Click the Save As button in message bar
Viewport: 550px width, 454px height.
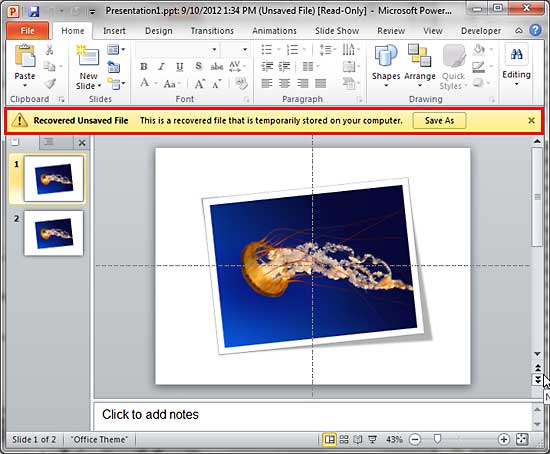tap(439, 121)
